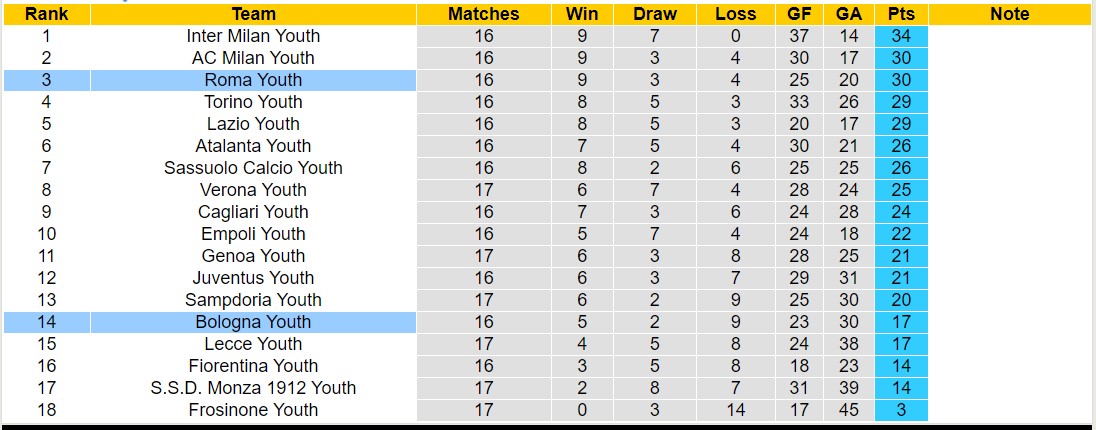Open the Inter Milan Youth team link
This screenshot has height=430, width=1096.
[253, 36]
